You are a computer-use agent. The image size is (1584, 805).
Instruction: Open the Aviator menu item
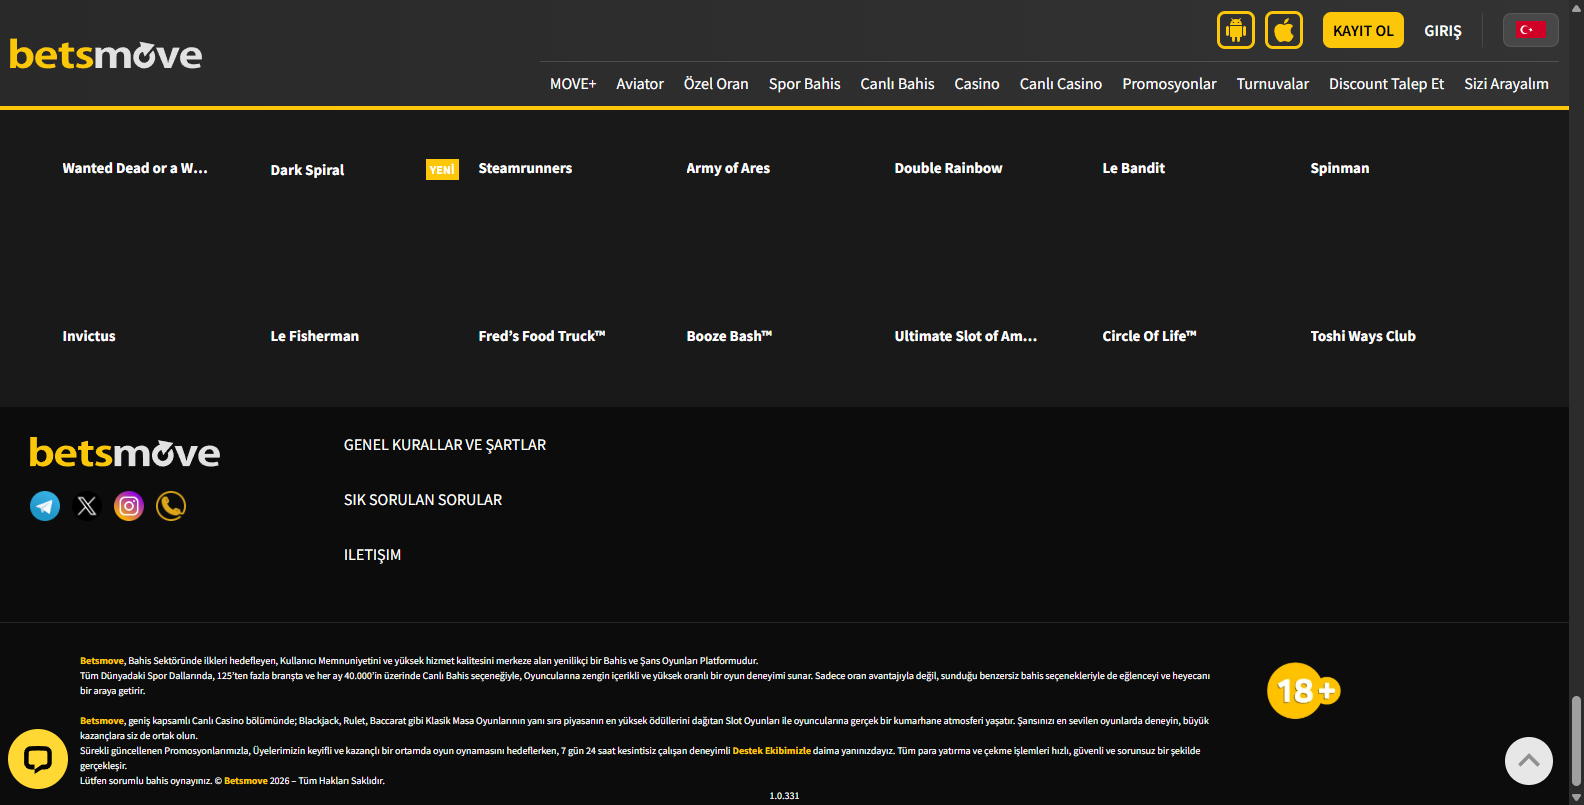639,84
